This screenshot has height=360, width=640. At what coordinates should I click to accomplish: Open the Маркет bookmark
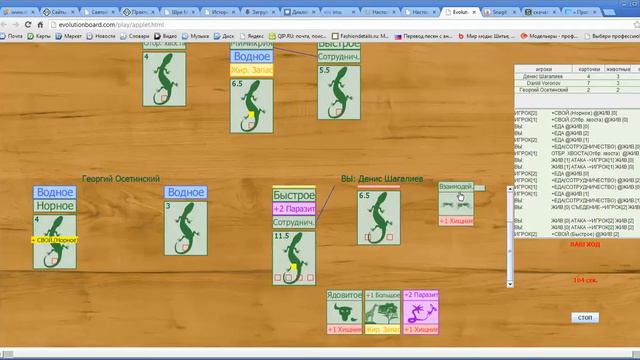click(x=69, y=36)
